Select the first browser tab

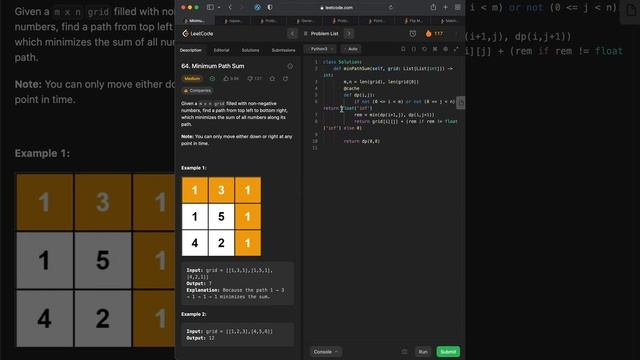pyautogui.click(x=194, y=20)
